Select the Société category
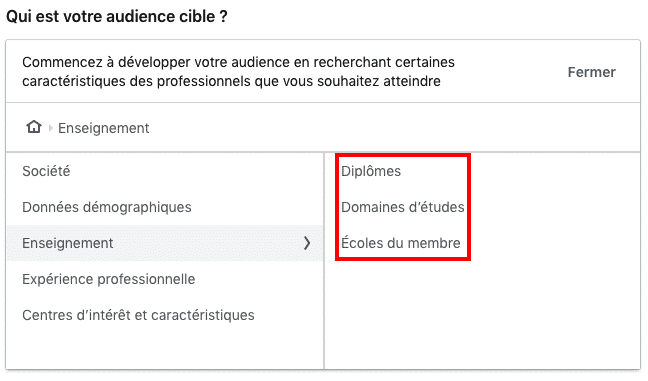The image size is (648, 381). point(165,171)
